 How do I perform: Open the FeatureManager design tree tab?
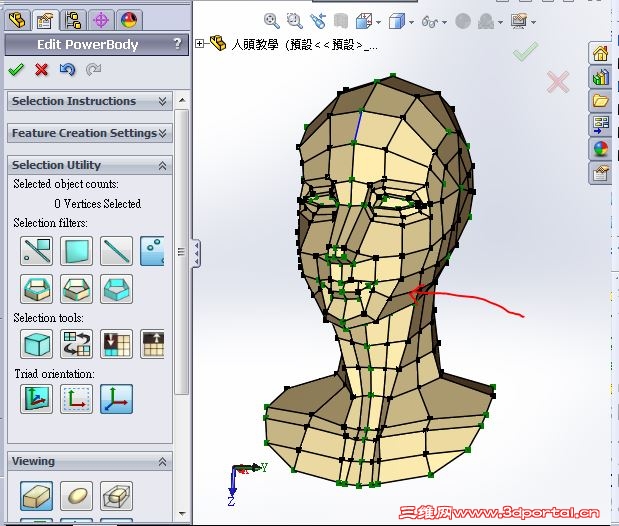(x=17, y=20)
